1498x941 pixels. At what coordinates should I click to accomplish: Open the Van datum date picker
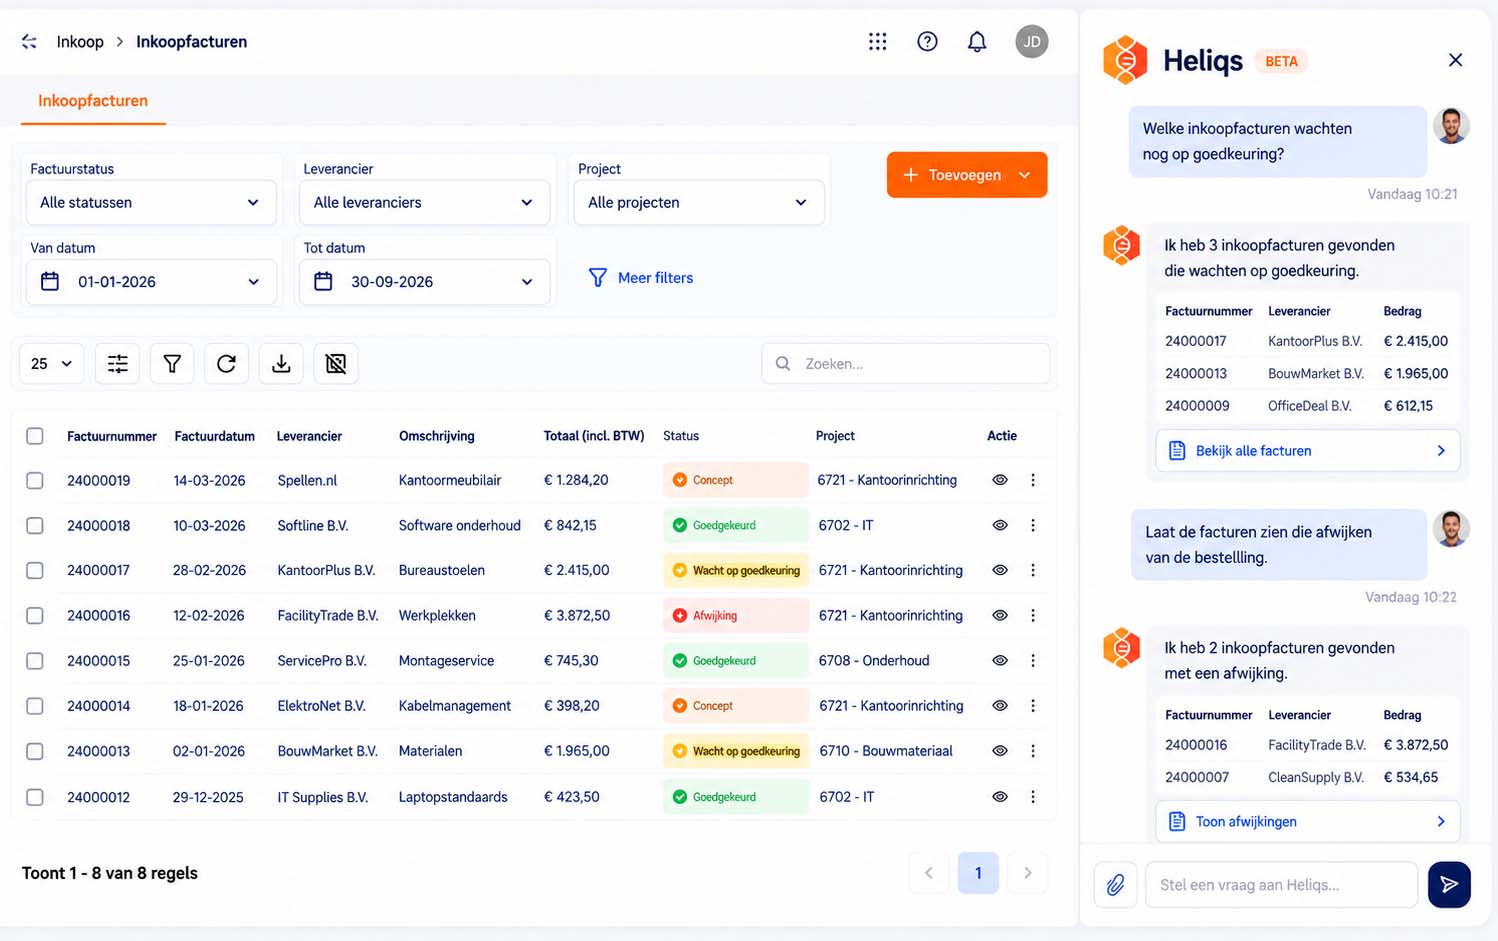(150, 282)
